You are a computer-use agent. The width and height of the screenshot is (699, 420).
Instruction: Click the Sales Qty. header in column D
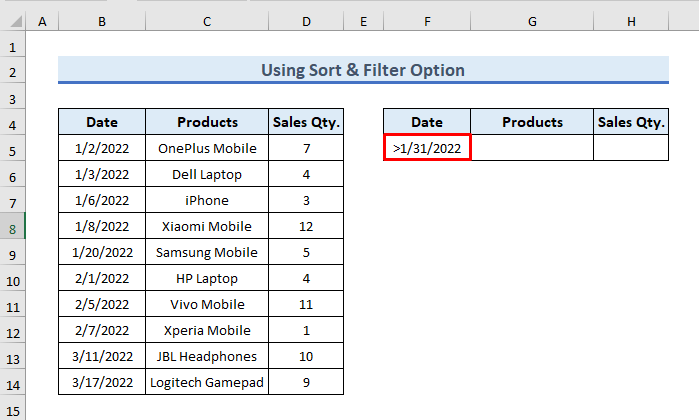click(306, 123)
